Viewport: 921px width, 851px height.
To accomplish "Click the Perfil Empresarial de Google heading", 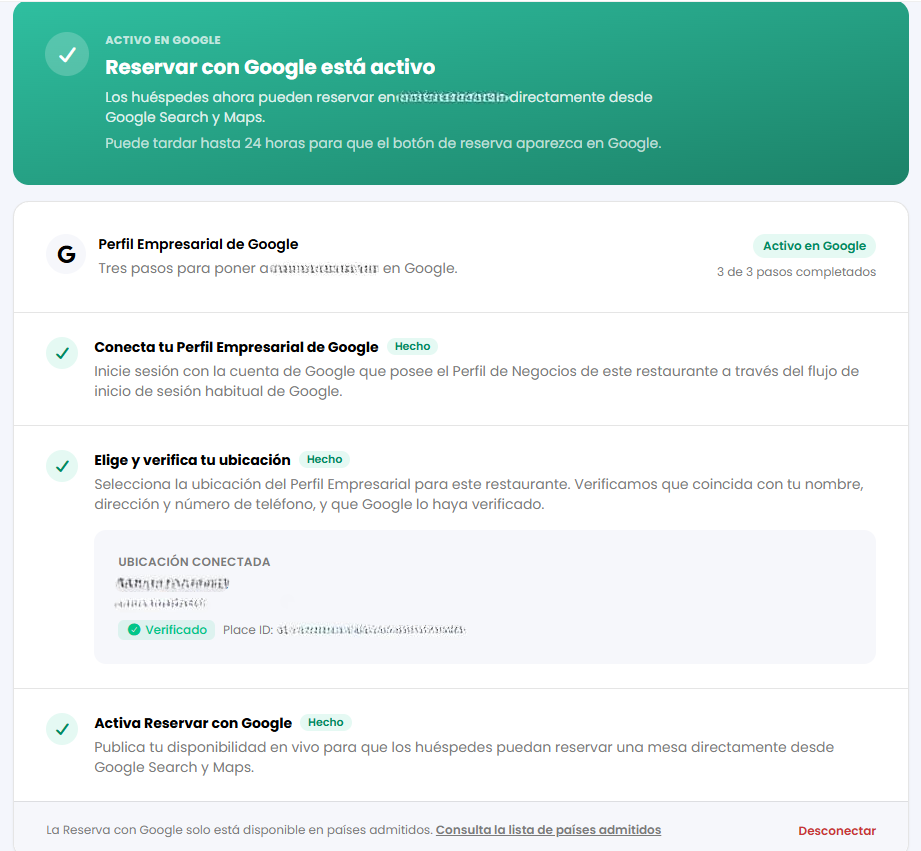I will [x=198, y=244].
